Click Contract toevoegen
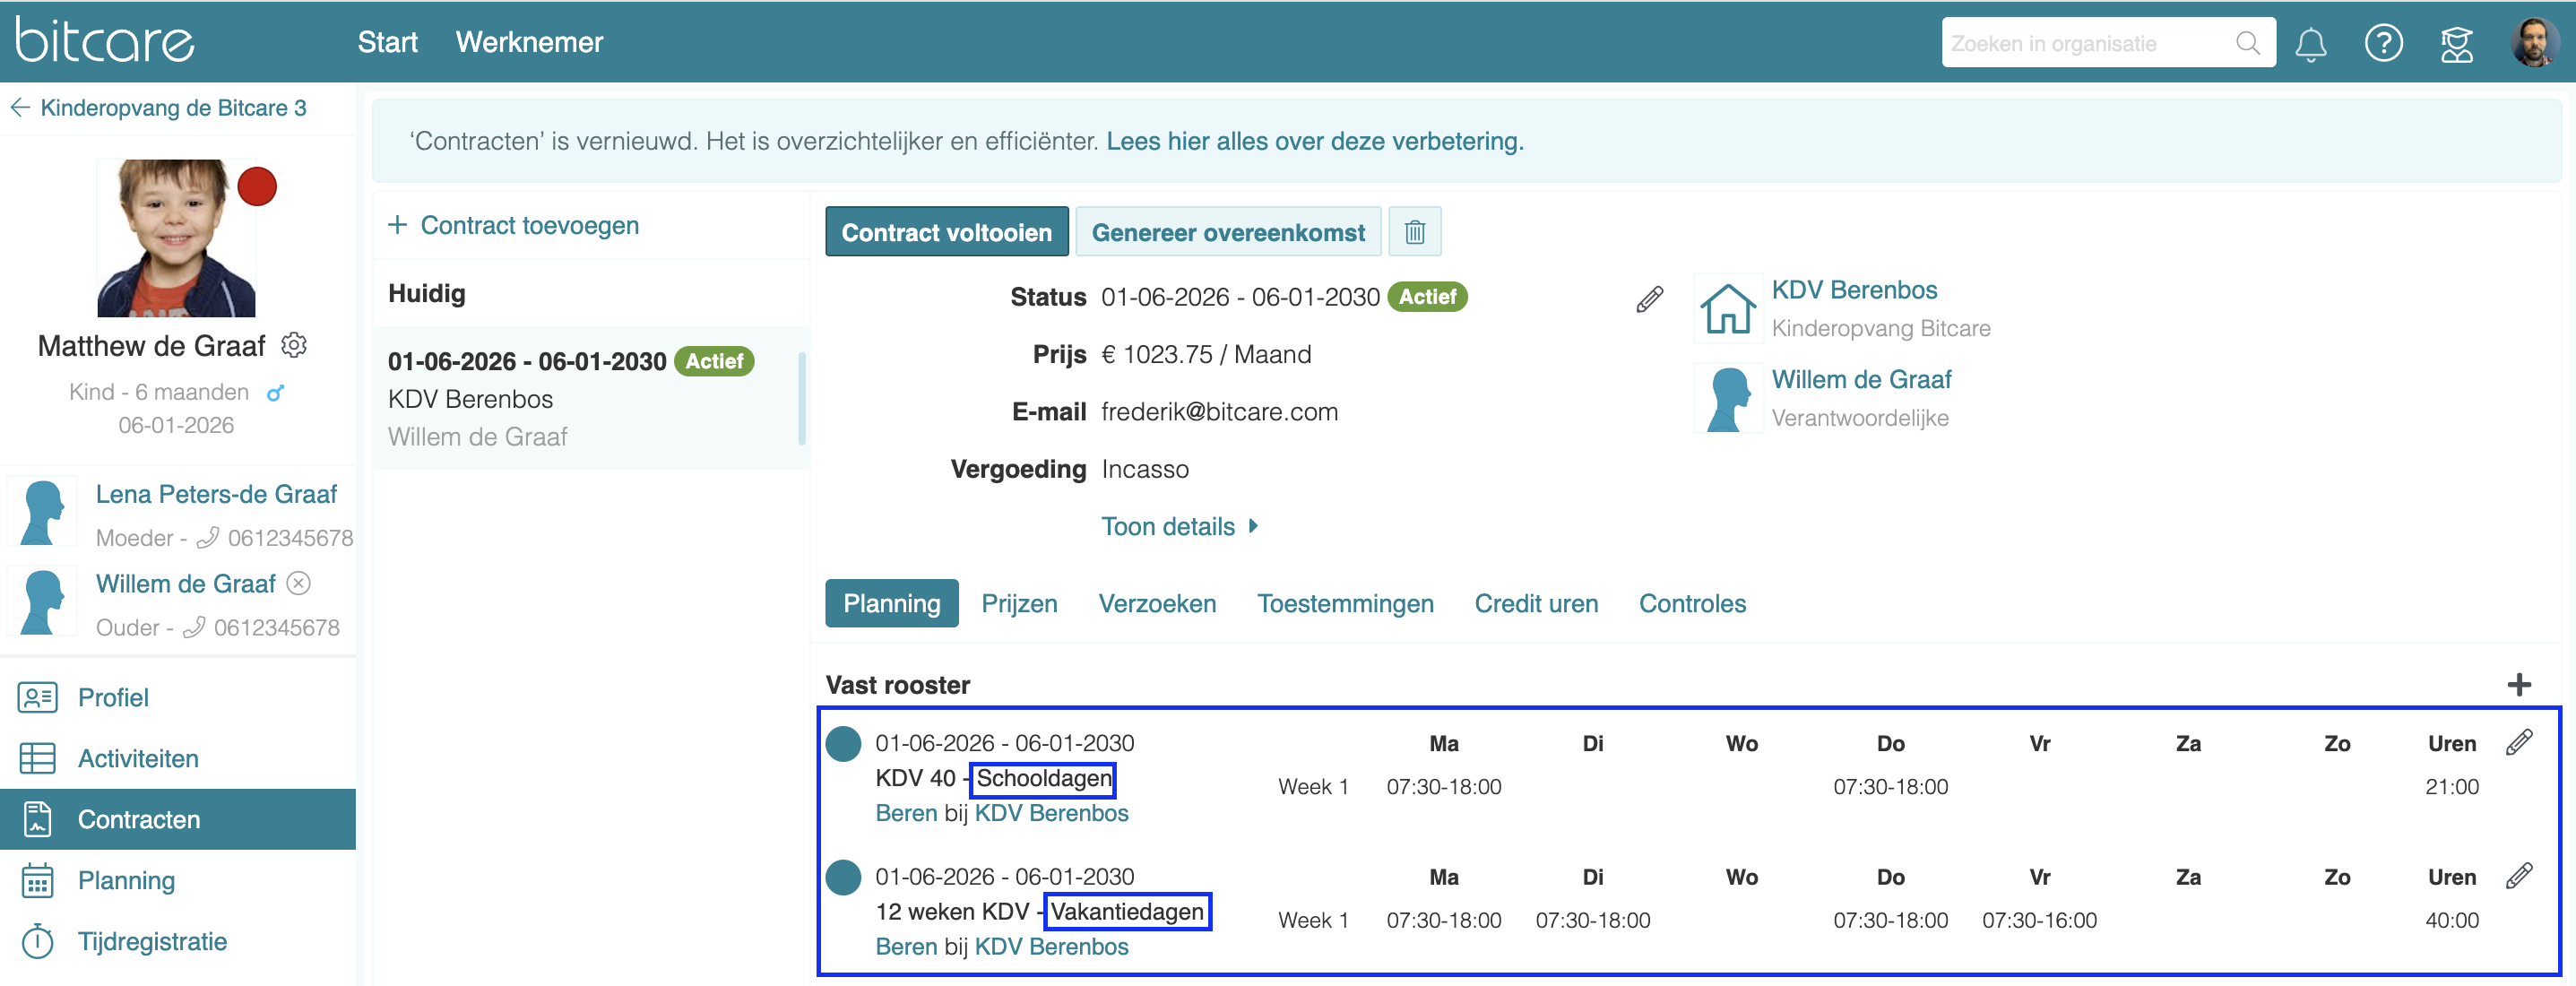 point(514,225)
